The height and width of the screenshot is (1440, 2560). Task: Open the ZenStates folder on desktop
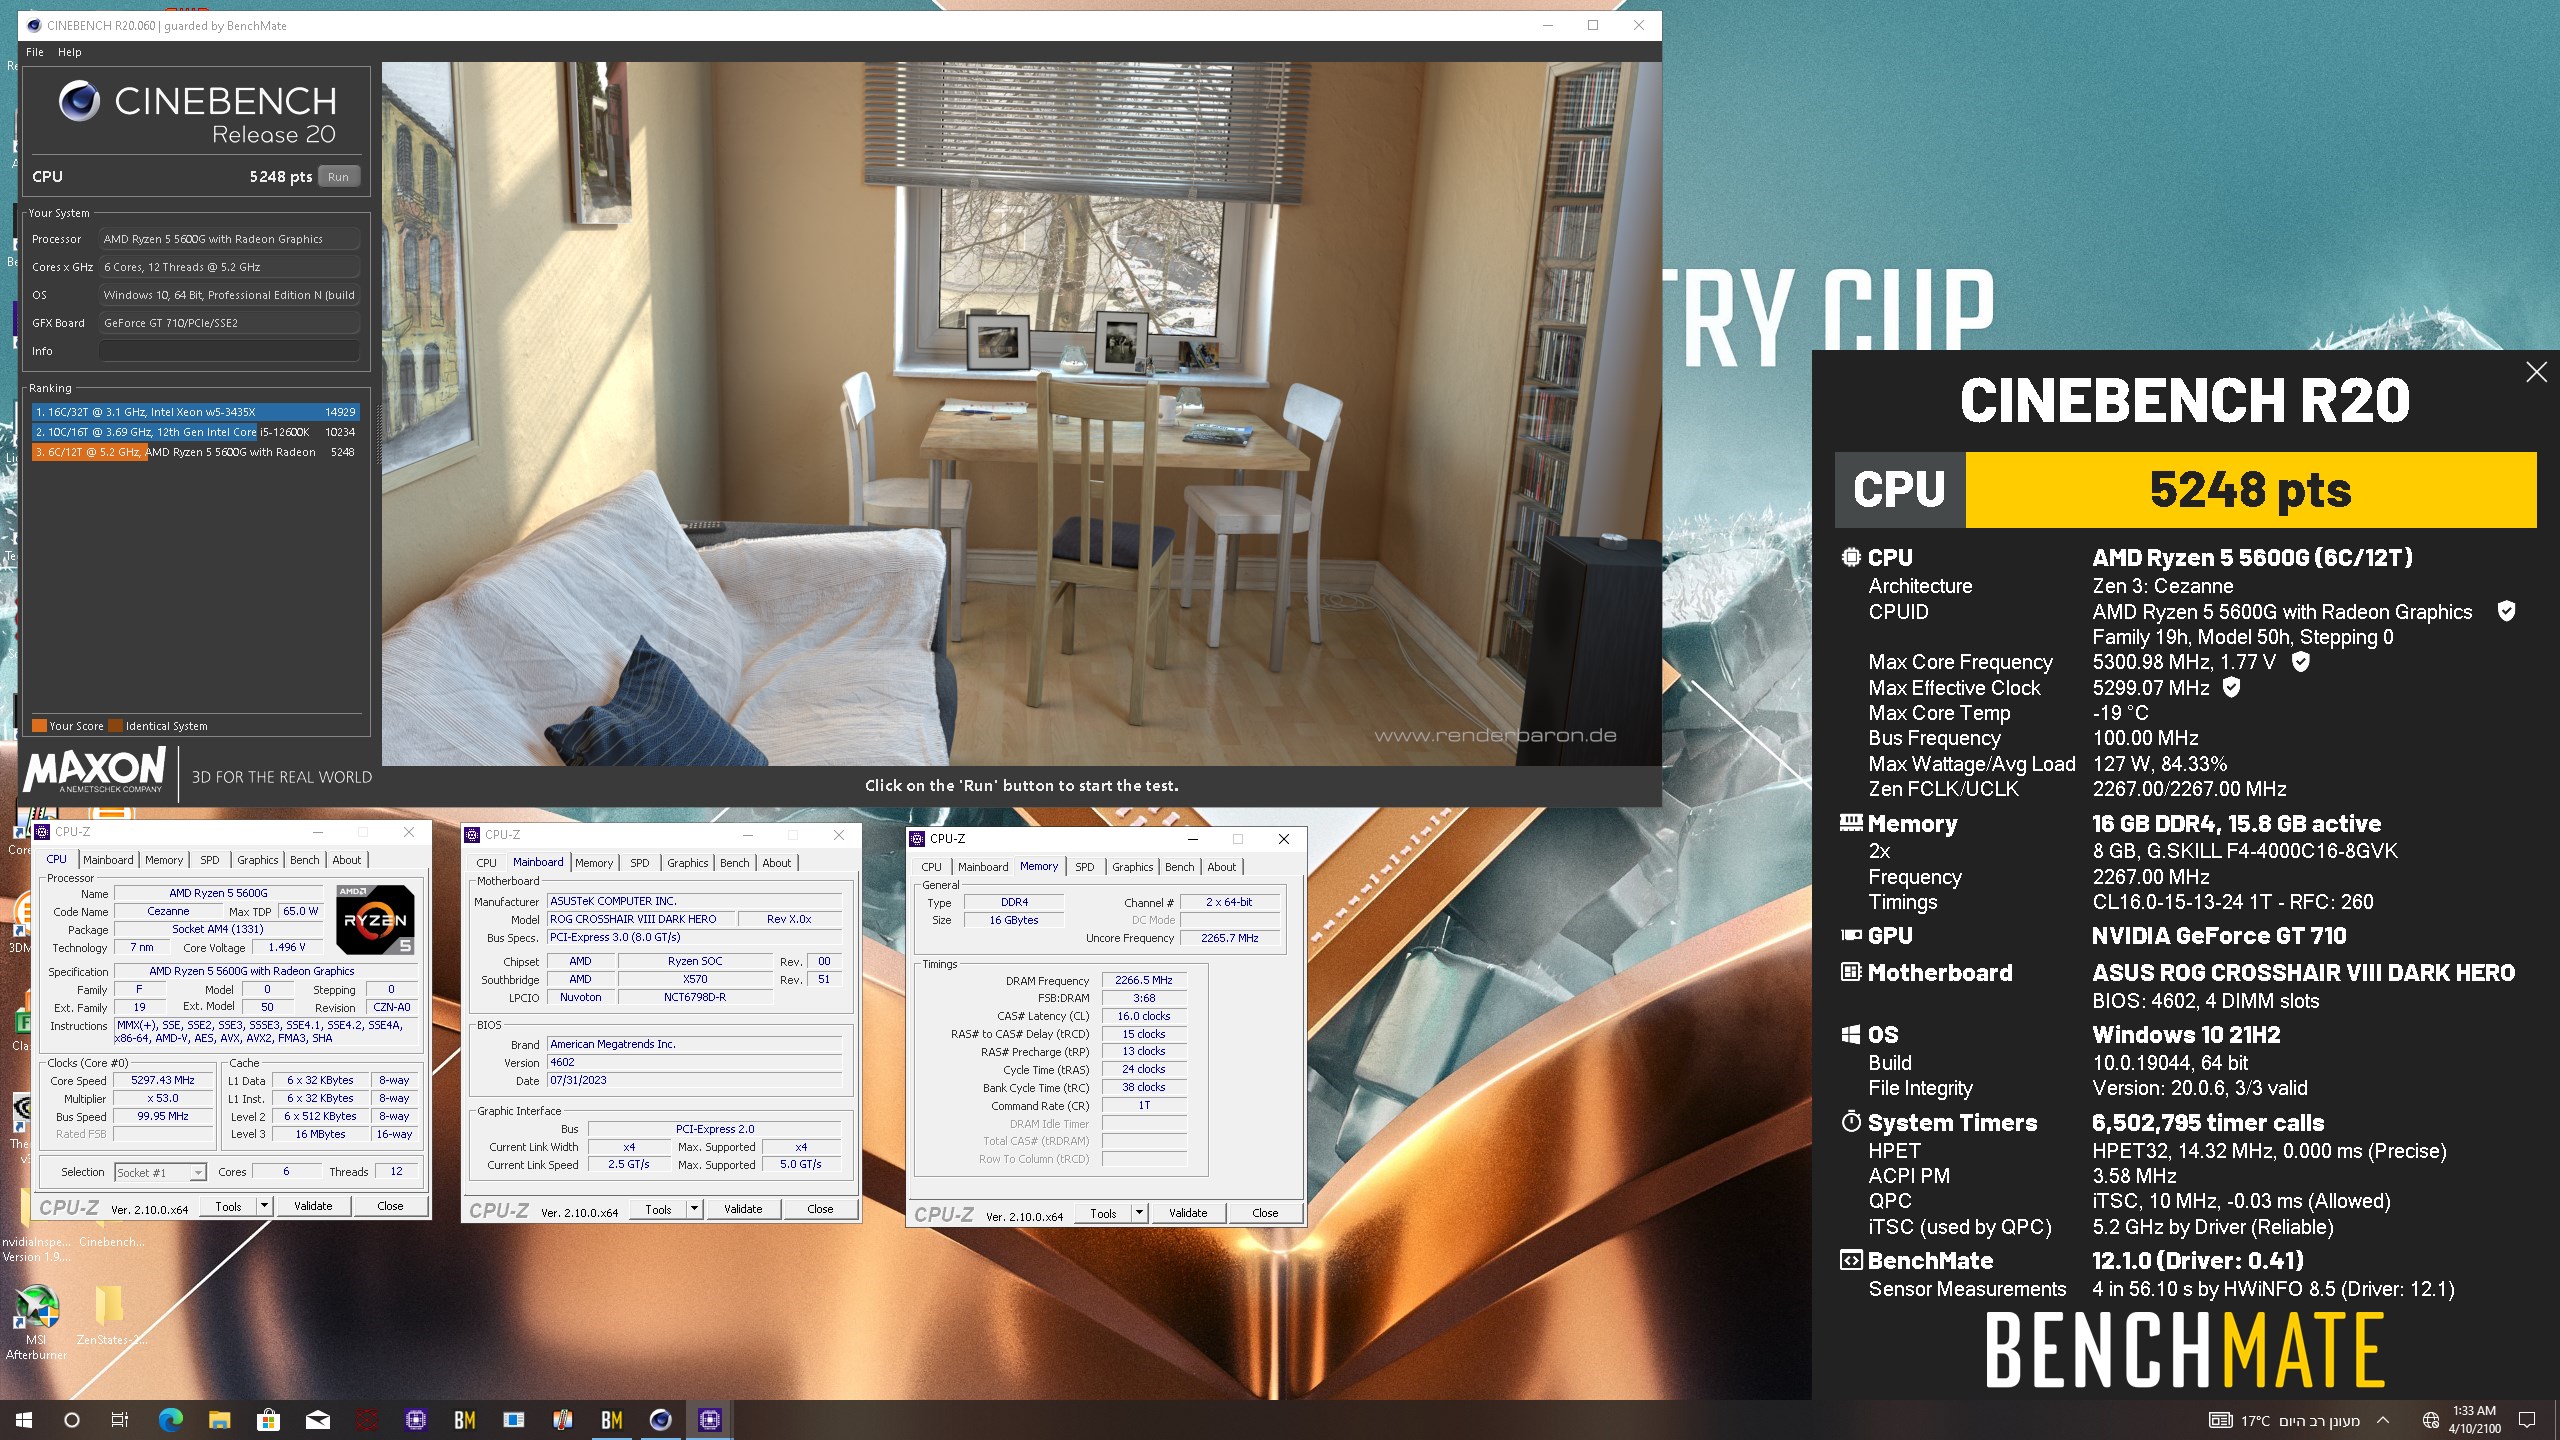tap(110, 1315)
